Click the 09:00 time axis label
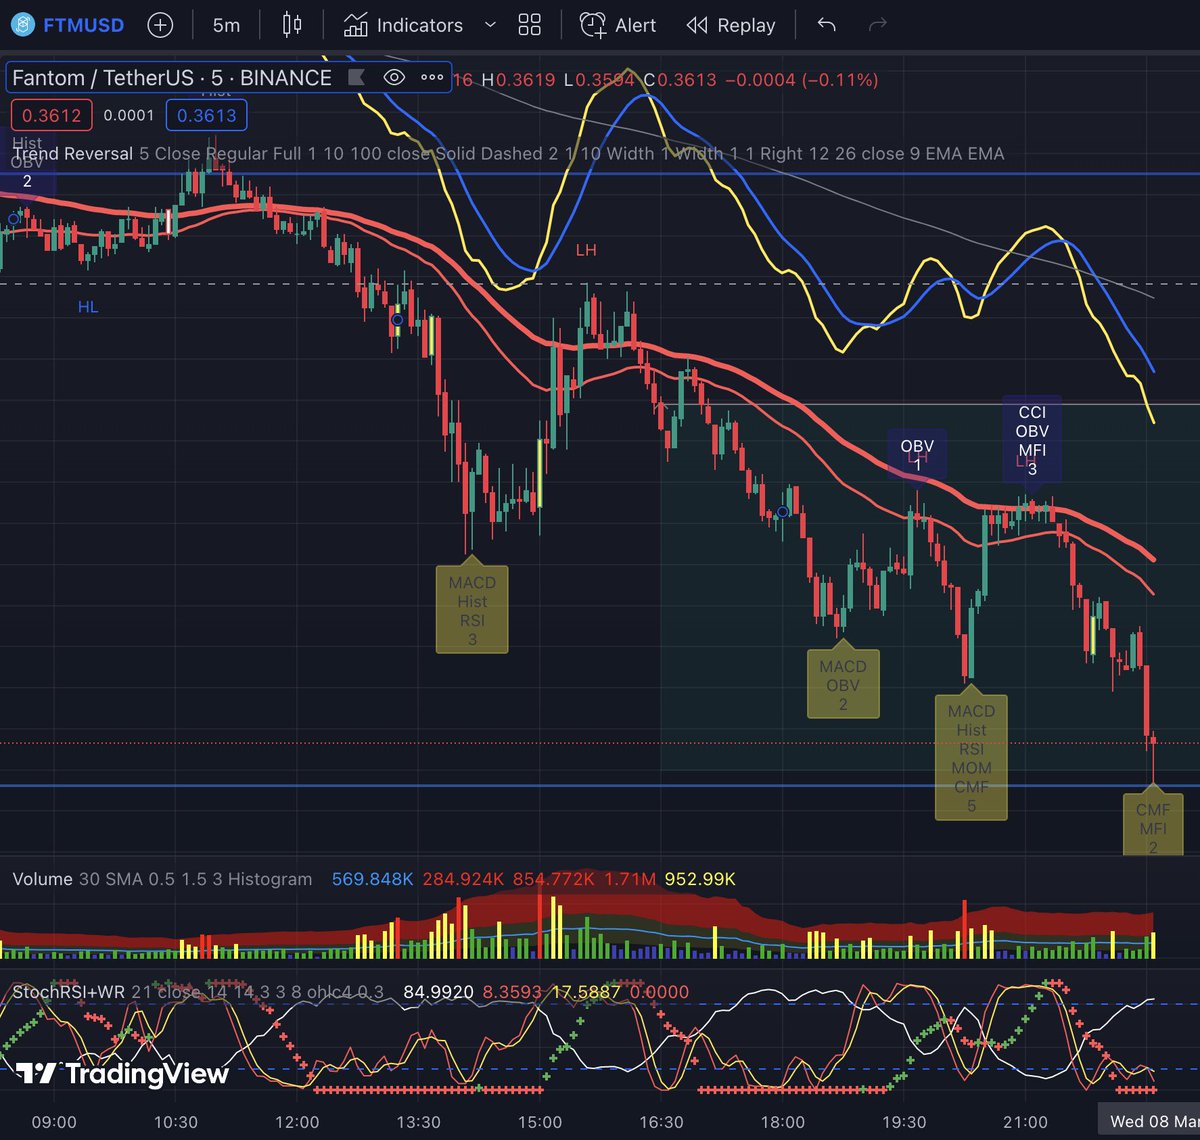 (x=54, y=1121)
